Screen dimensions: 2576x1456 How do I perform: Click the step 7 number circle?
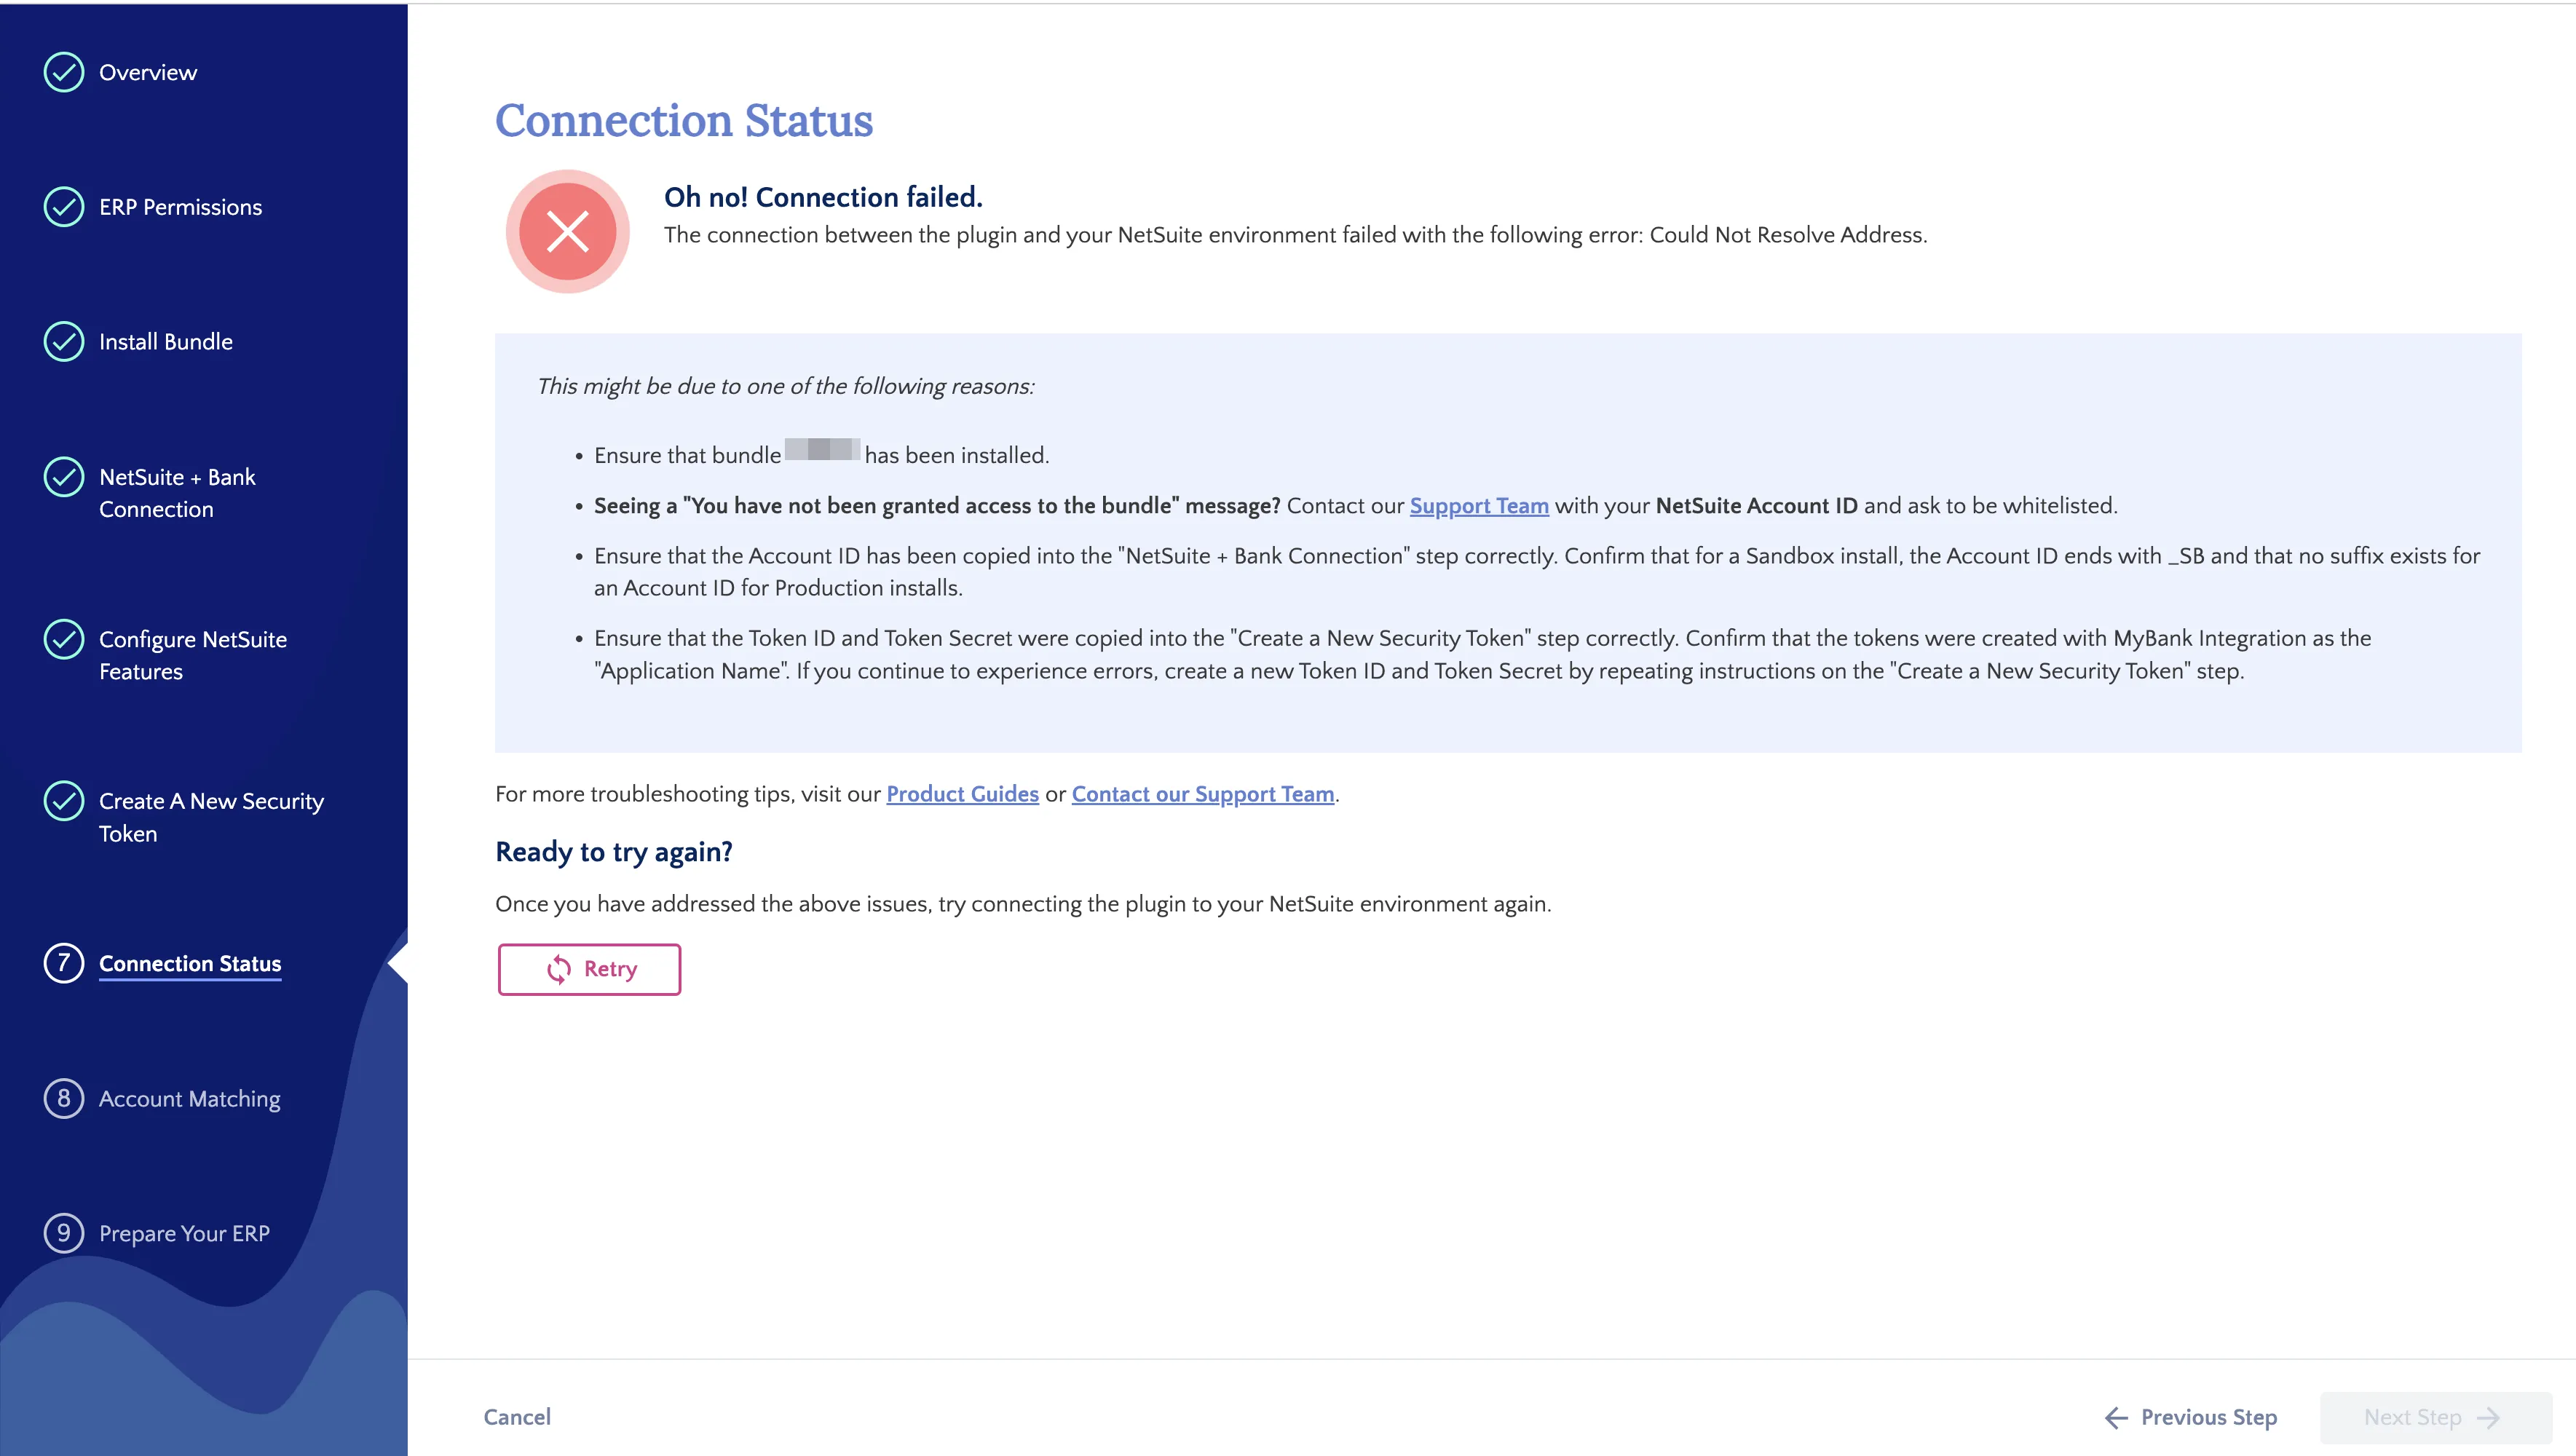pos(64,963)
